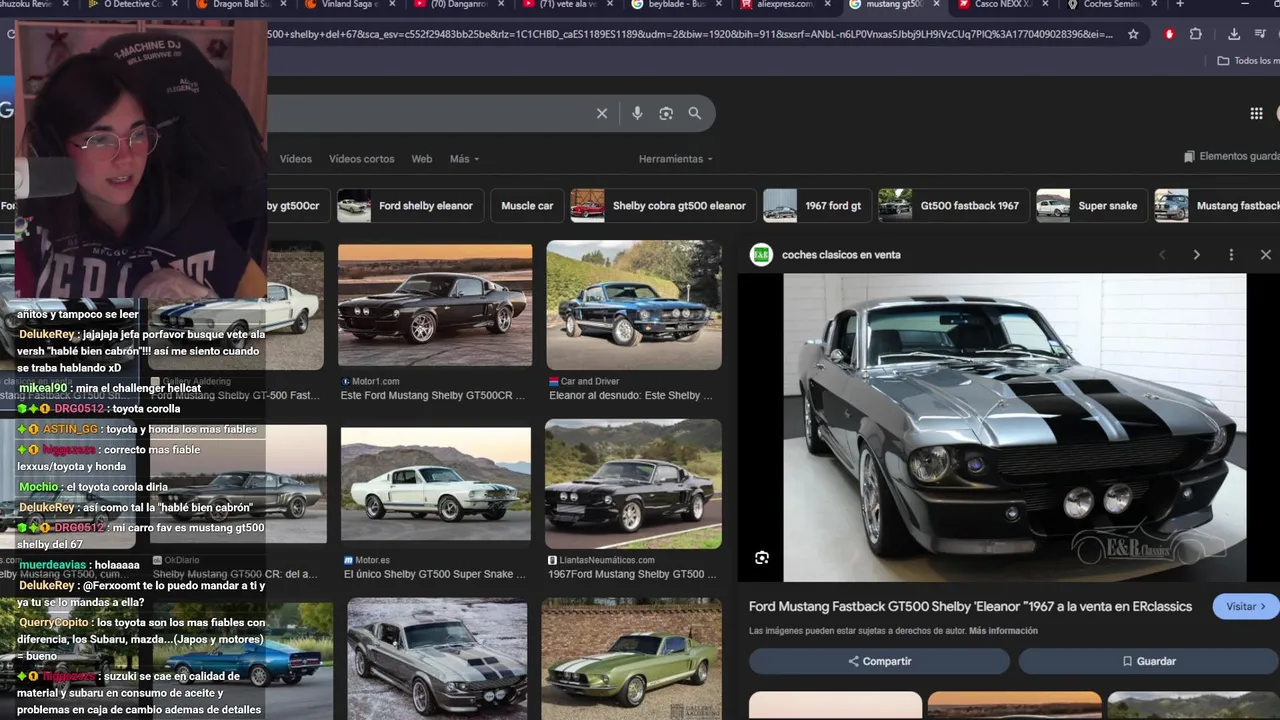Open the Más información copyright link

pos(1003,631)
